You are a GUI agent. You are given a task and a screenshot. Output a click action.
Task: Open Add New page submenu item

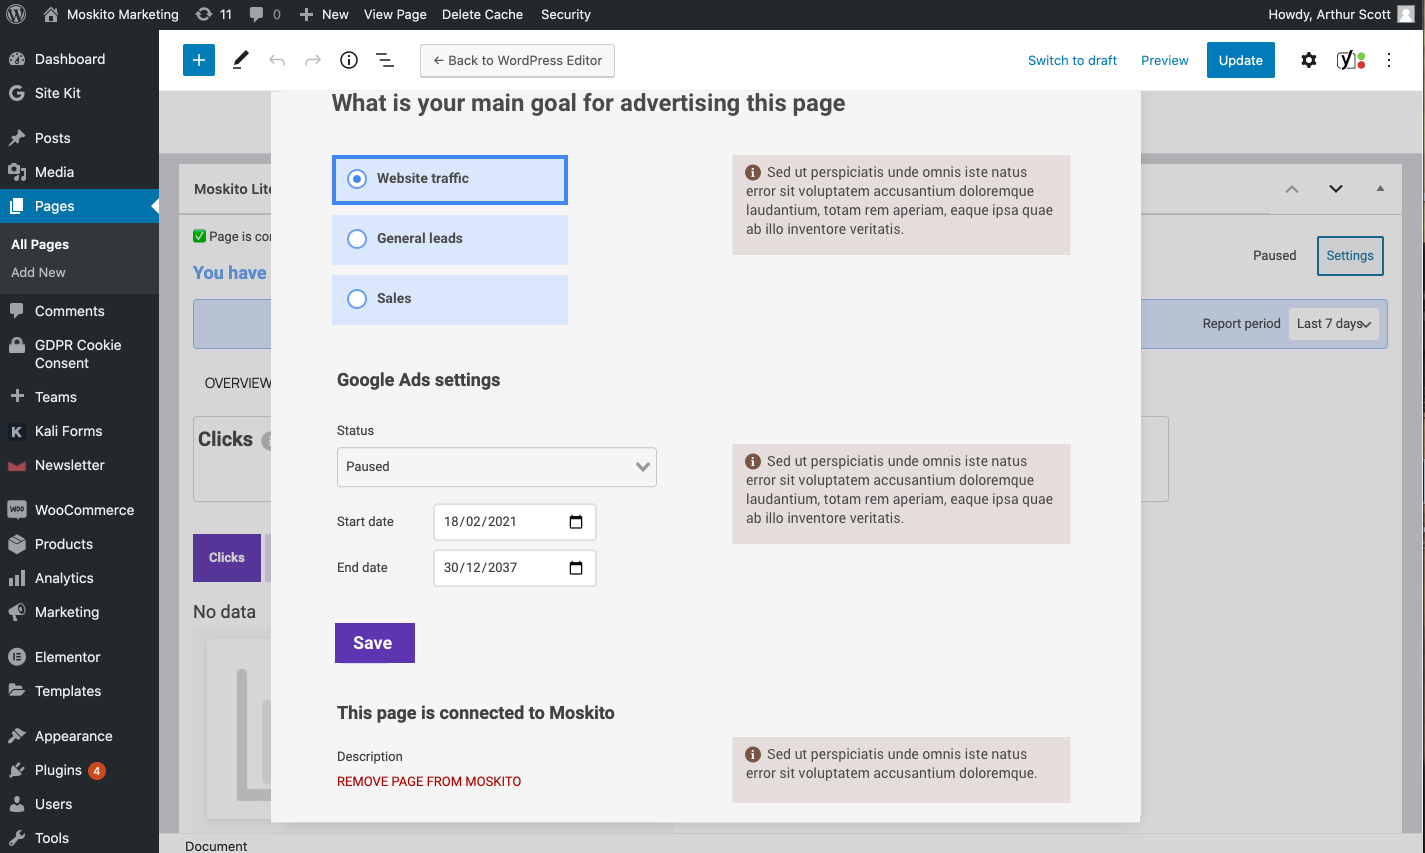[38, 272]
